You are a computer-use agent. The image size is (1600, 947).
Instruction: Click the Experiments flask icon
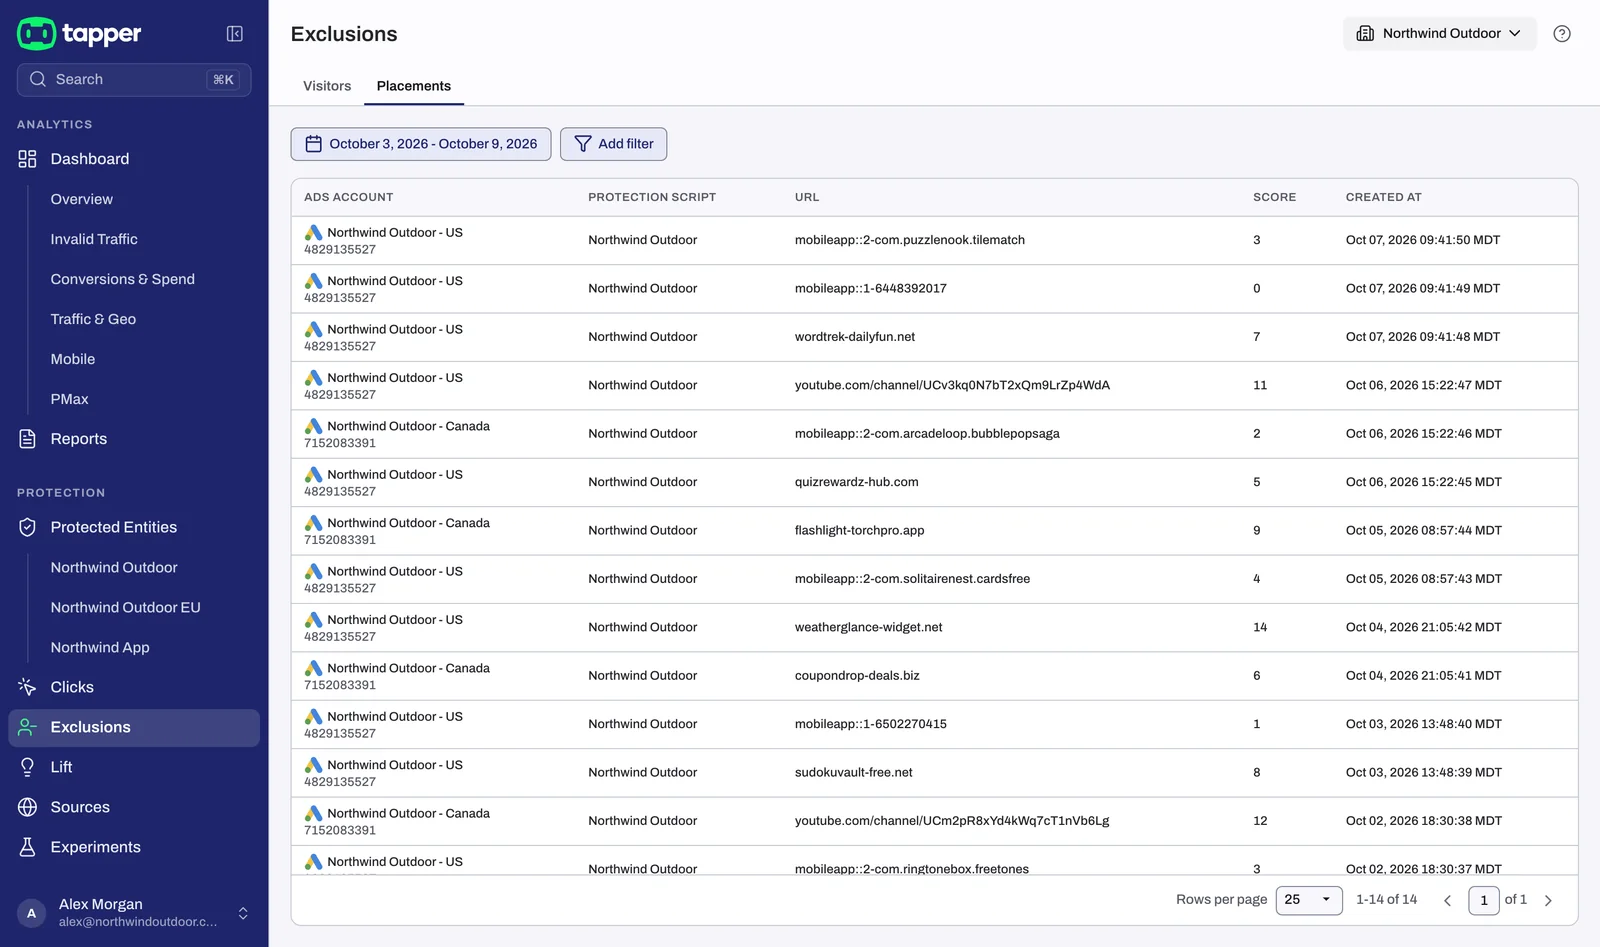(28, 847)
